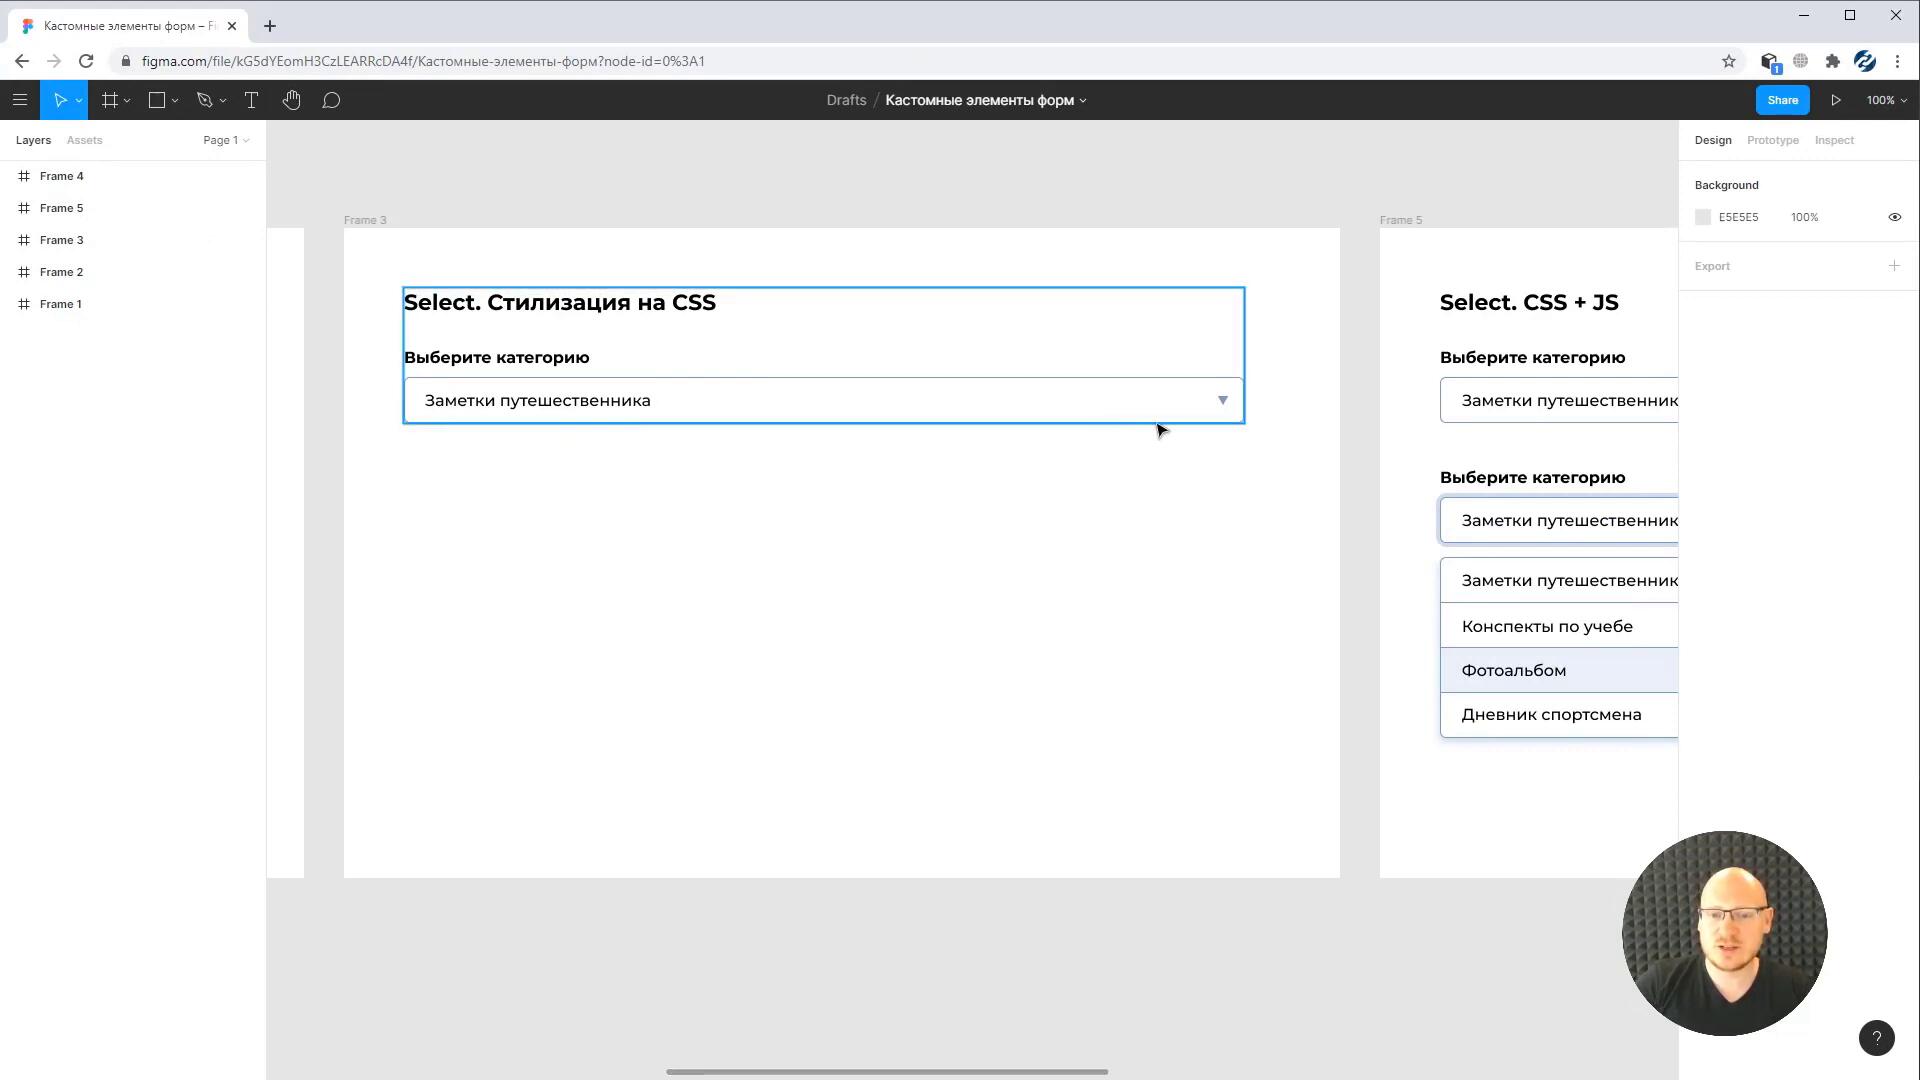1920x1080 pixels.
Task: Open the Drafts breadcrumb link
Action: point(846,100)
